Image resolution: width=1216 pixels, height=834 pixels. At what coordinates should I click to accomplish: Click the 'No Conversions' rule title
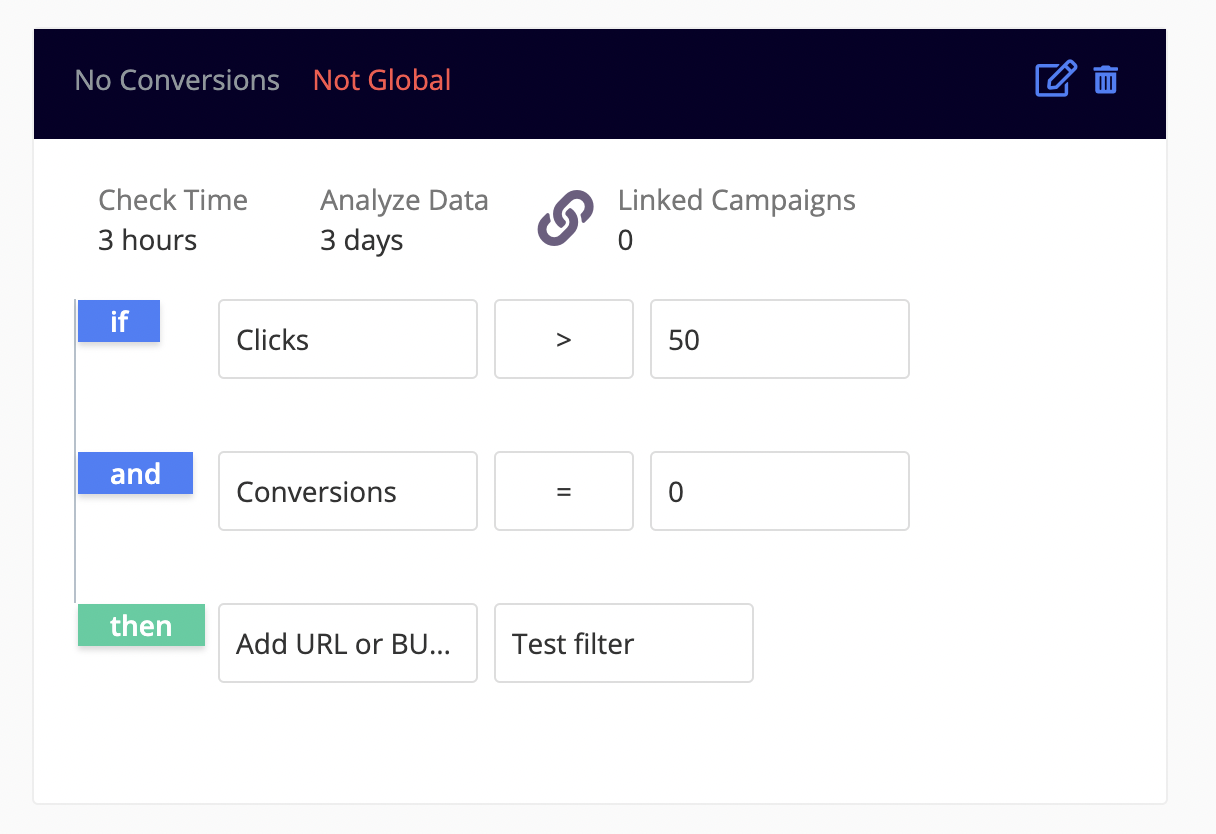pyautogui.click(x=177, y=80)
